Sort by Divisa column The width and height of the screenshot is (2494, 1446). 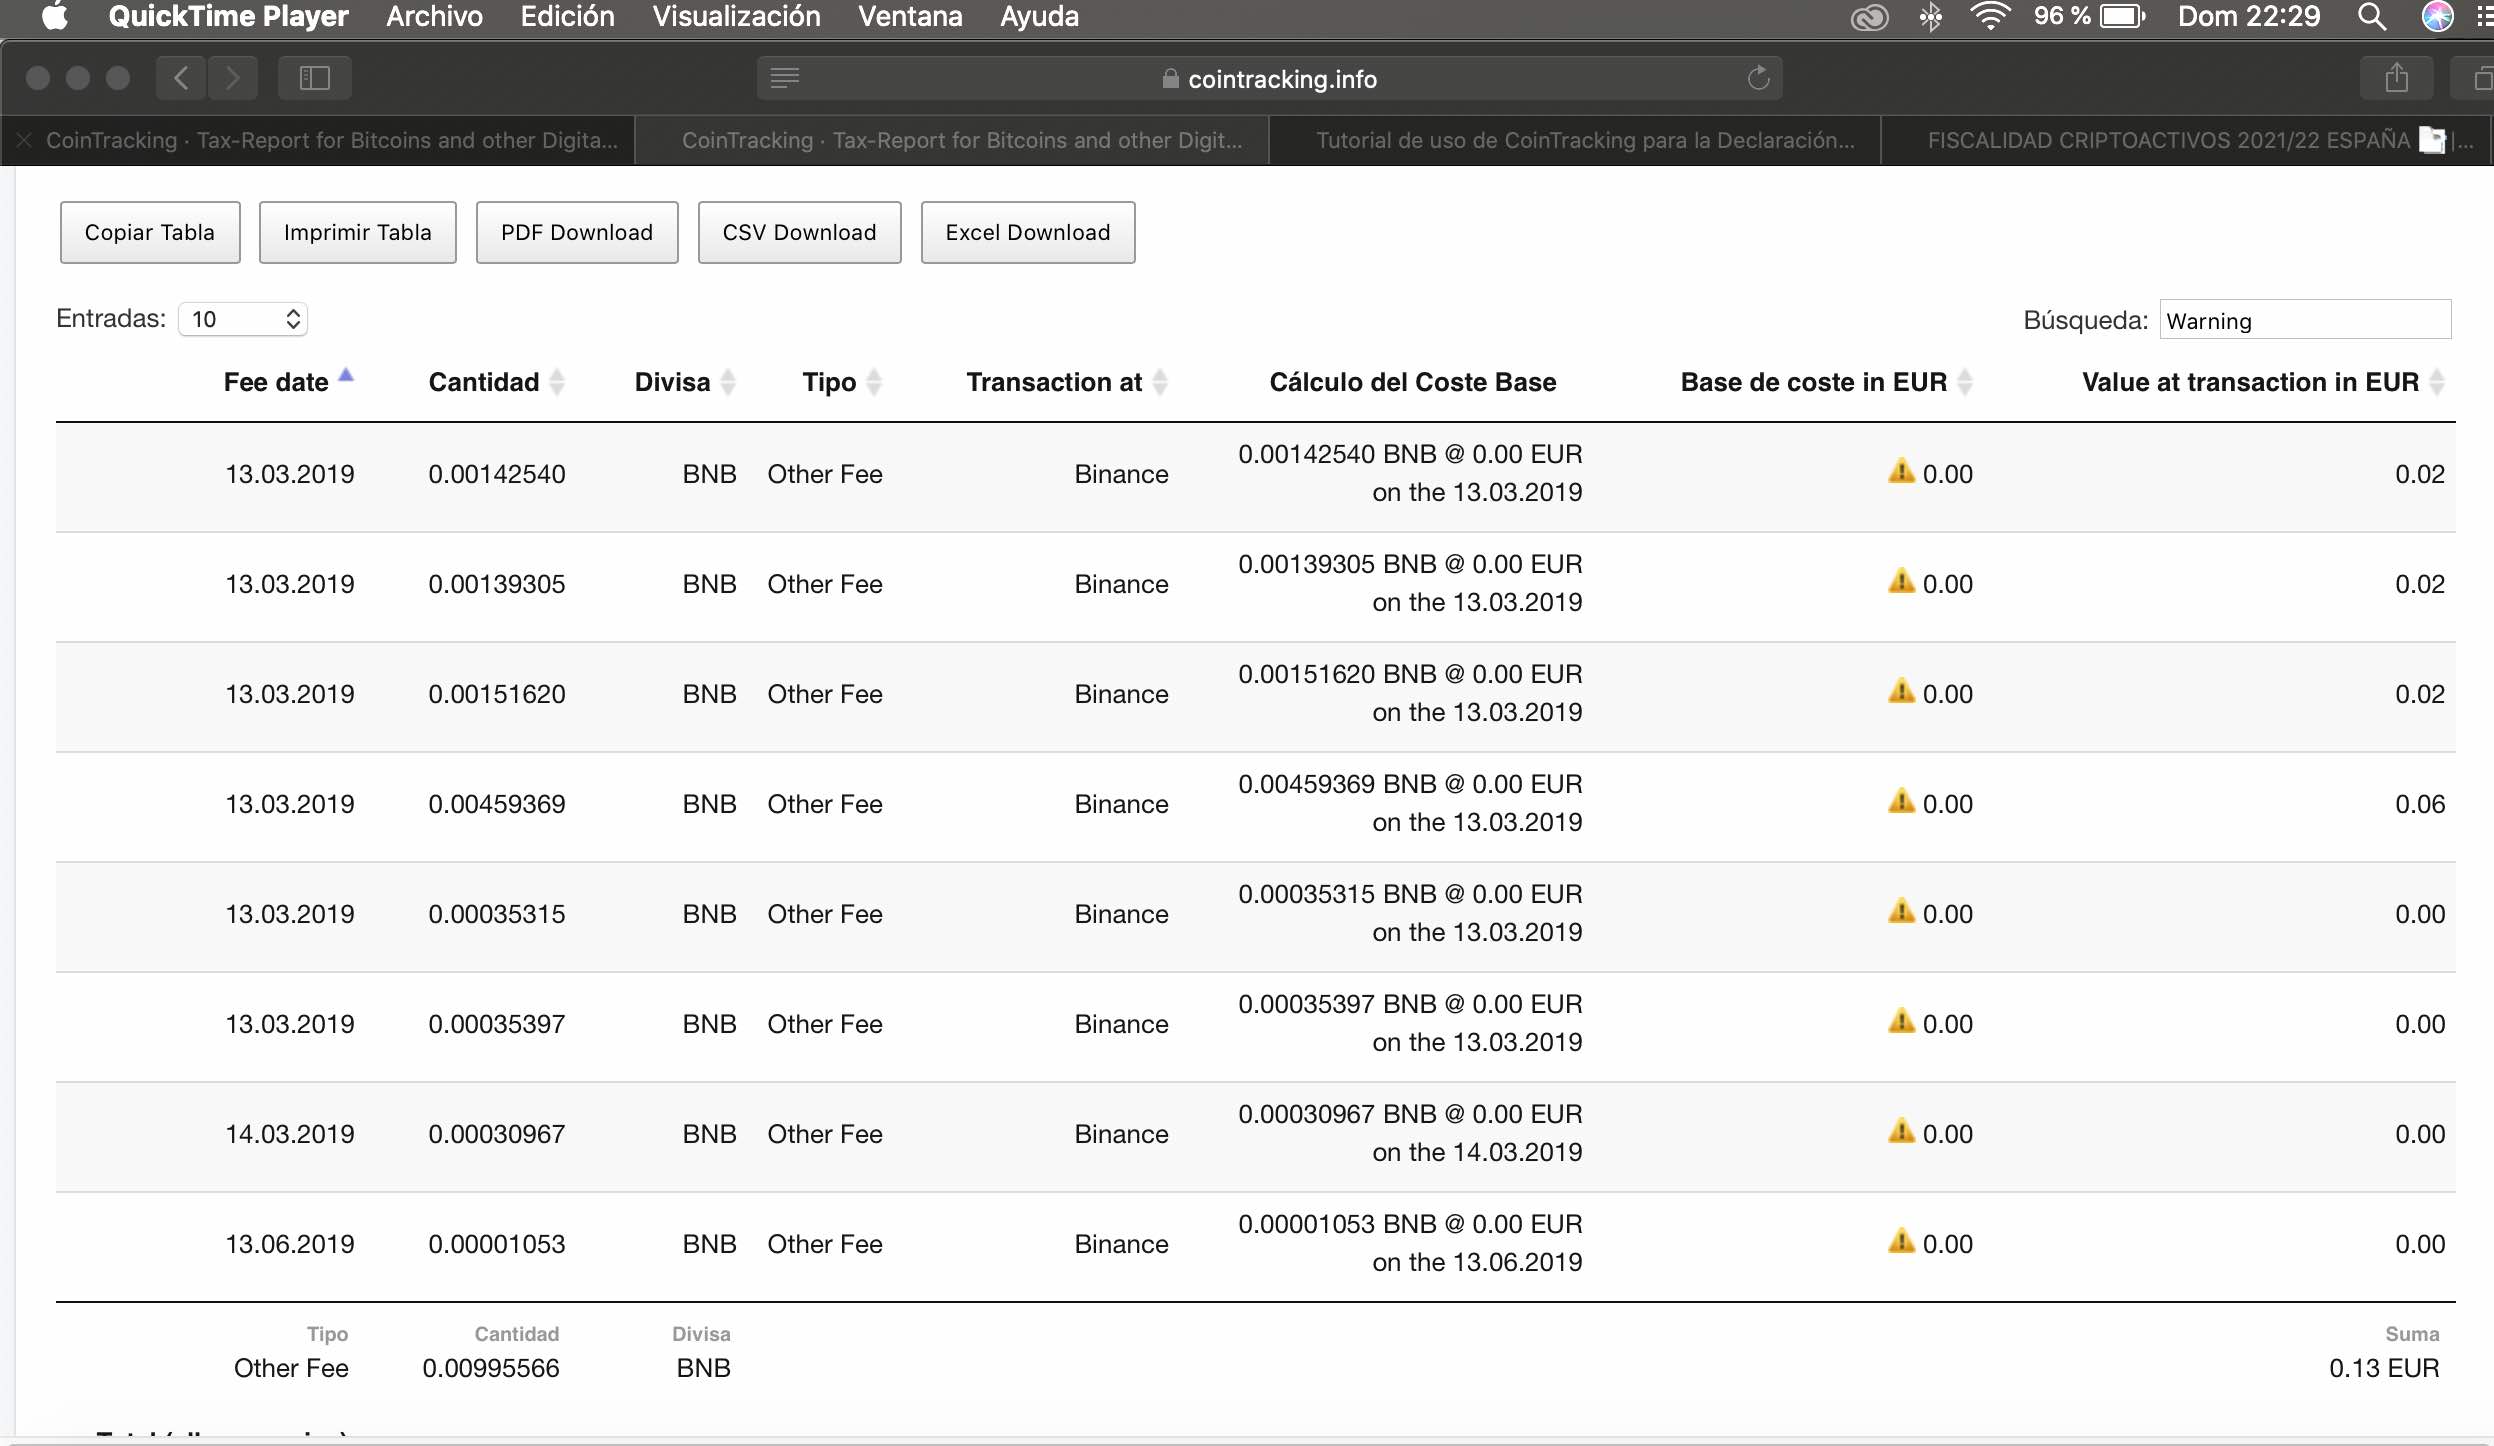coord(684,381)
